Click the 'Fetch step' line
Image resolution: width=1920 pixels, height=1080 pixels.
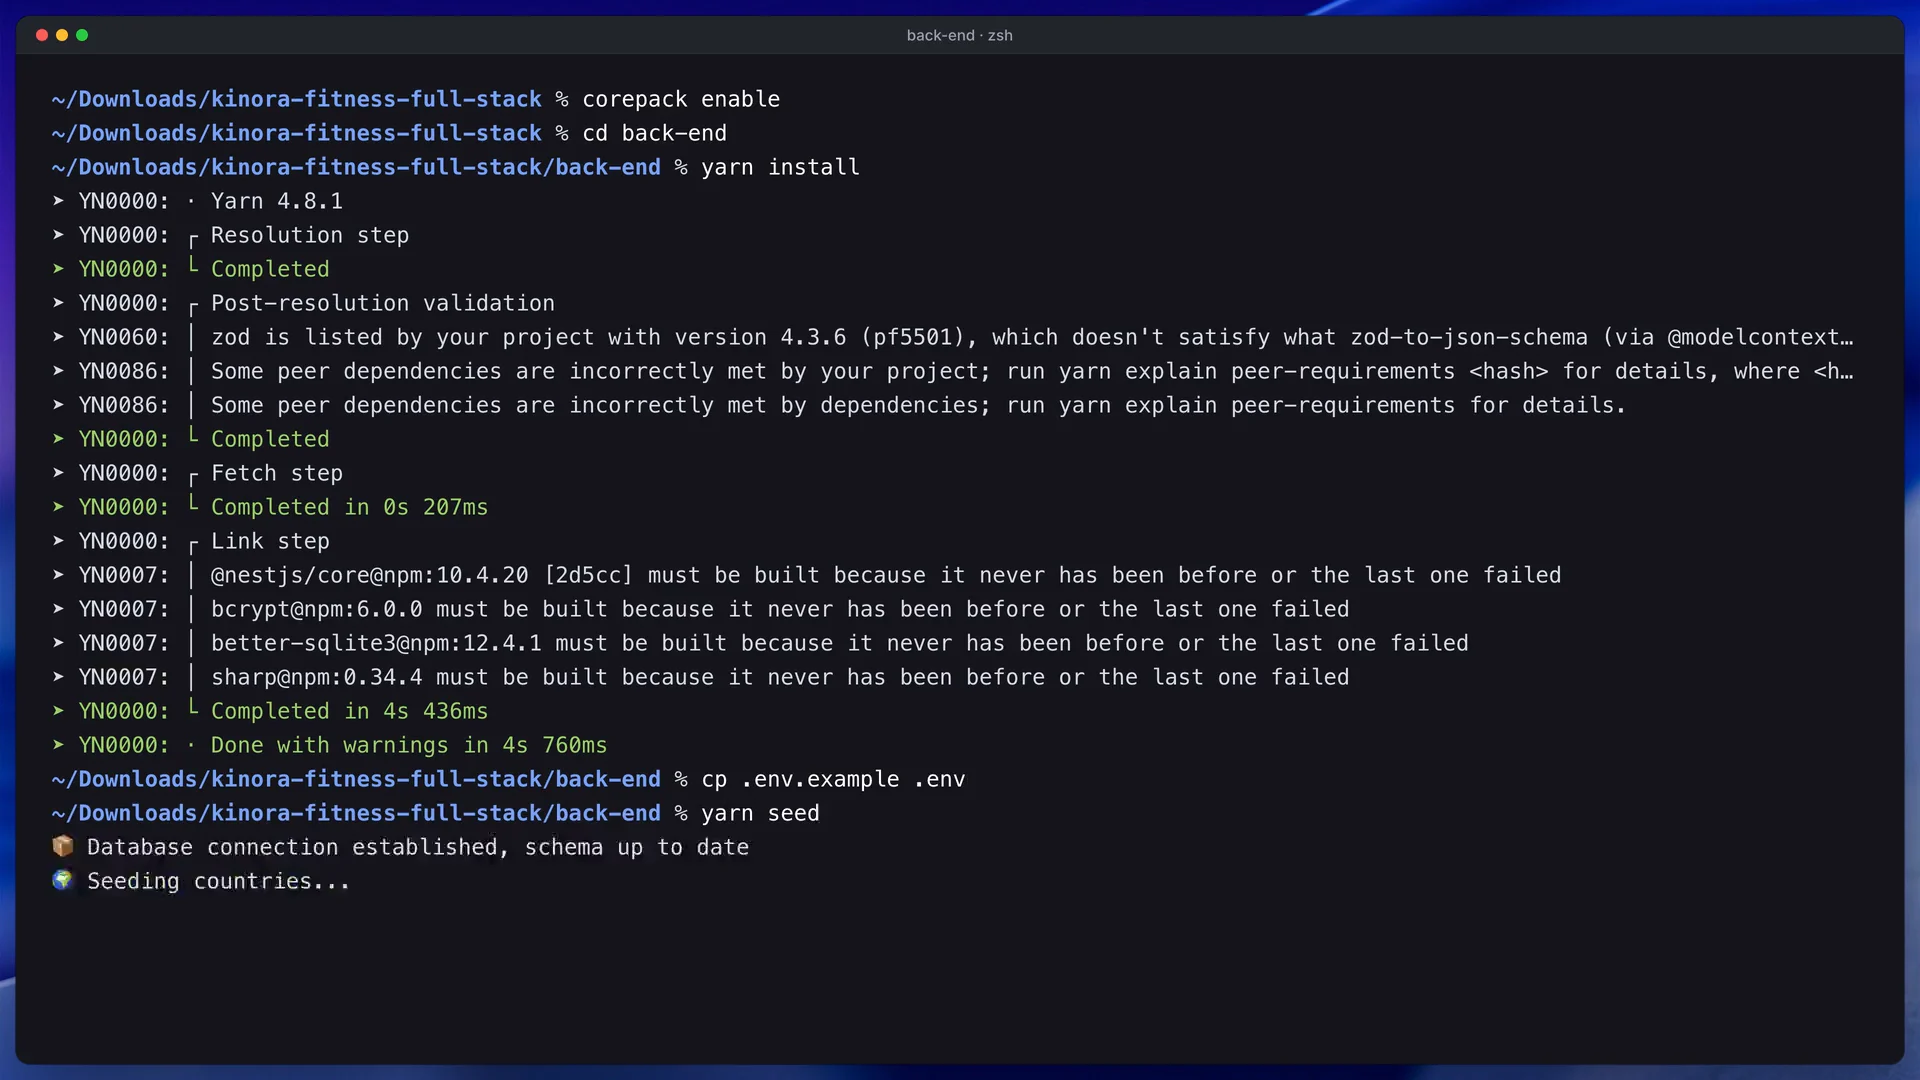277,473
